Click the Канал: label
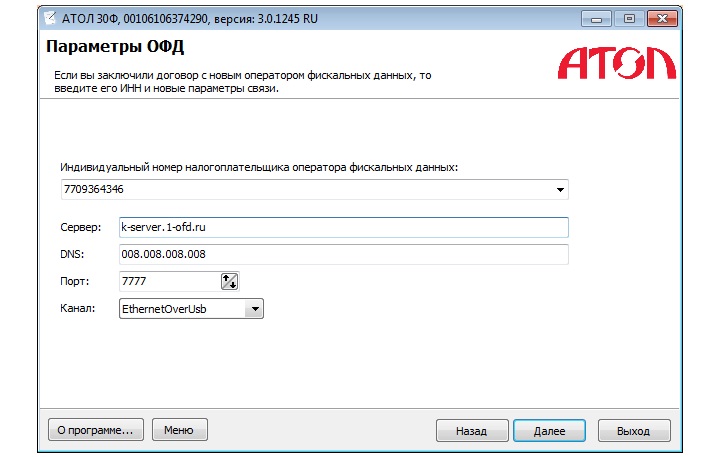Image resolution: width=720 pixels, height=457 pixels. tap(78, 308)
